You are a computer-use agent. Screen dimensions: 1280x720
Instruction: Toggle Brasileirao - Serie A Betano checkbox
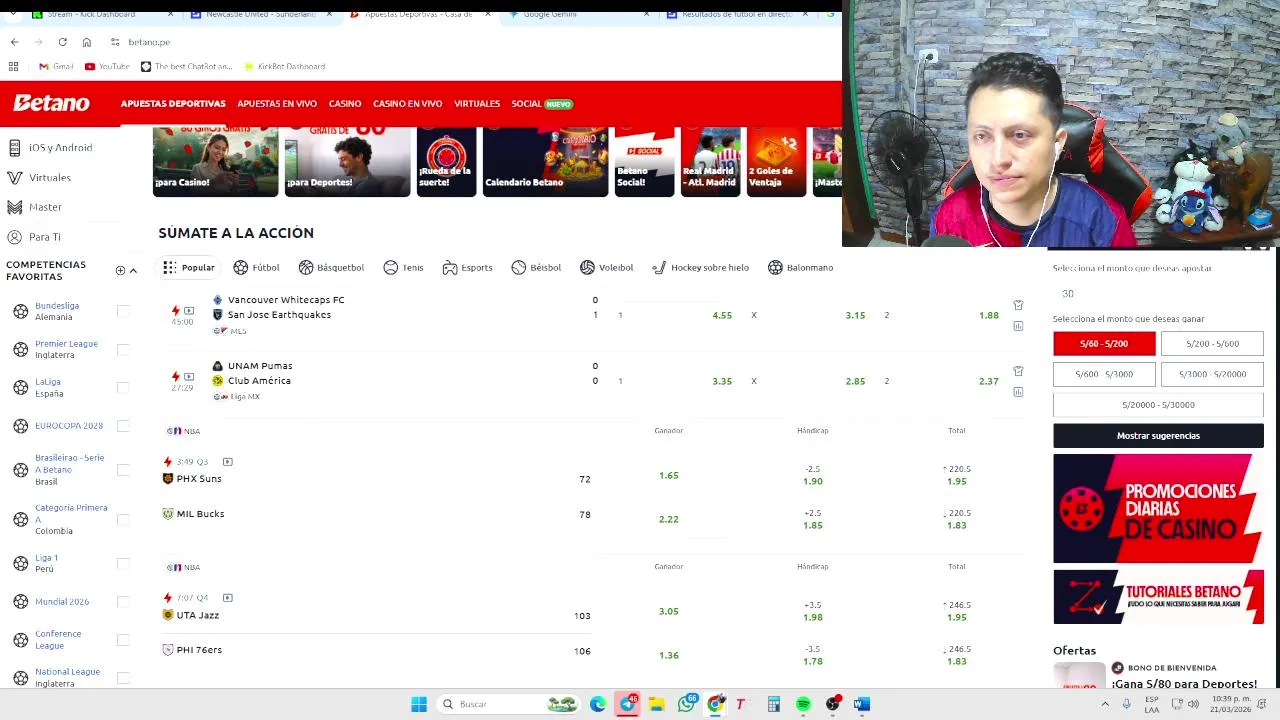(123, 469)
